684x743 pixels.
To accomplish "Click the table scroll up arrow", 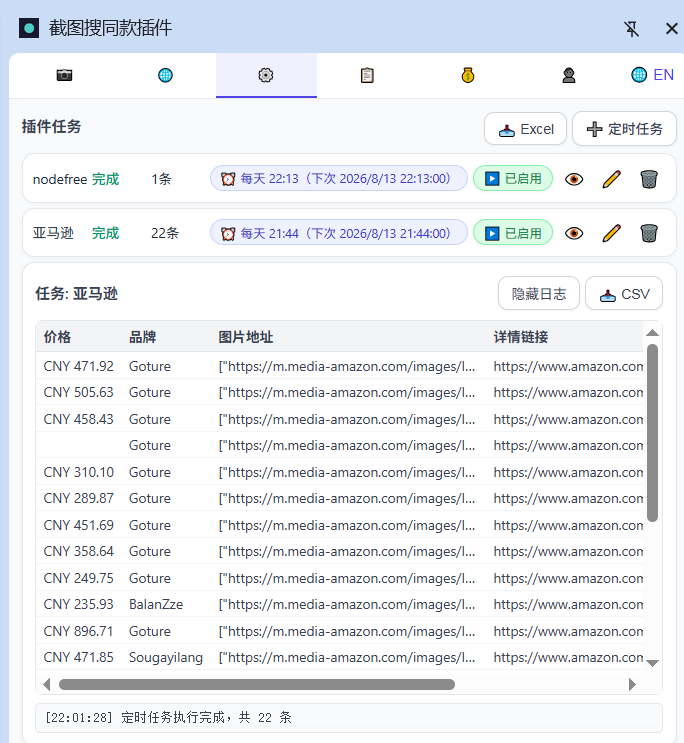I will pos(653,333).
